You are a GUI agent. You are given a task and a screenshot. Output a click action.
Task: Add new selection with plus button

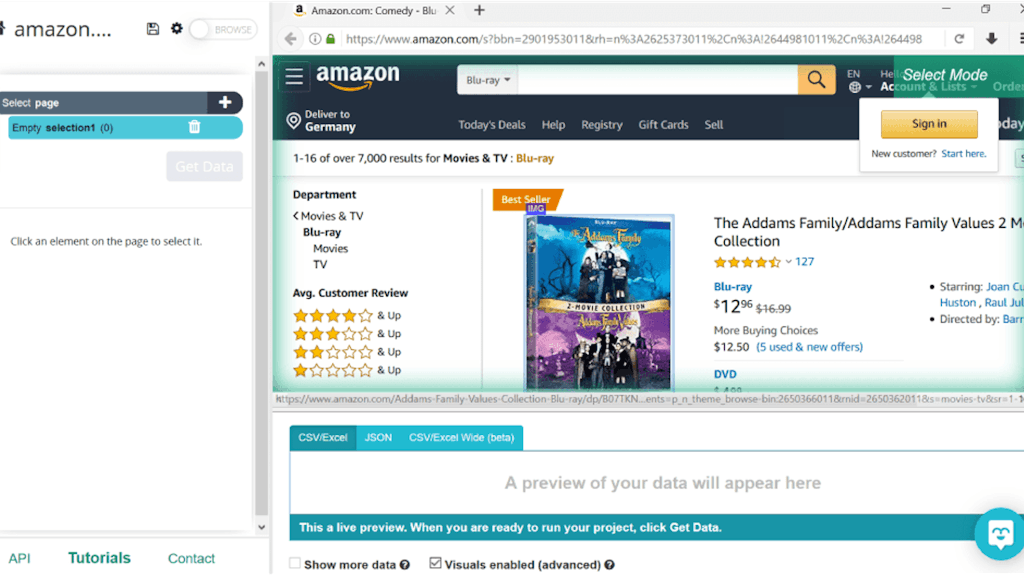pyautogui.click(x=225, y=103)
